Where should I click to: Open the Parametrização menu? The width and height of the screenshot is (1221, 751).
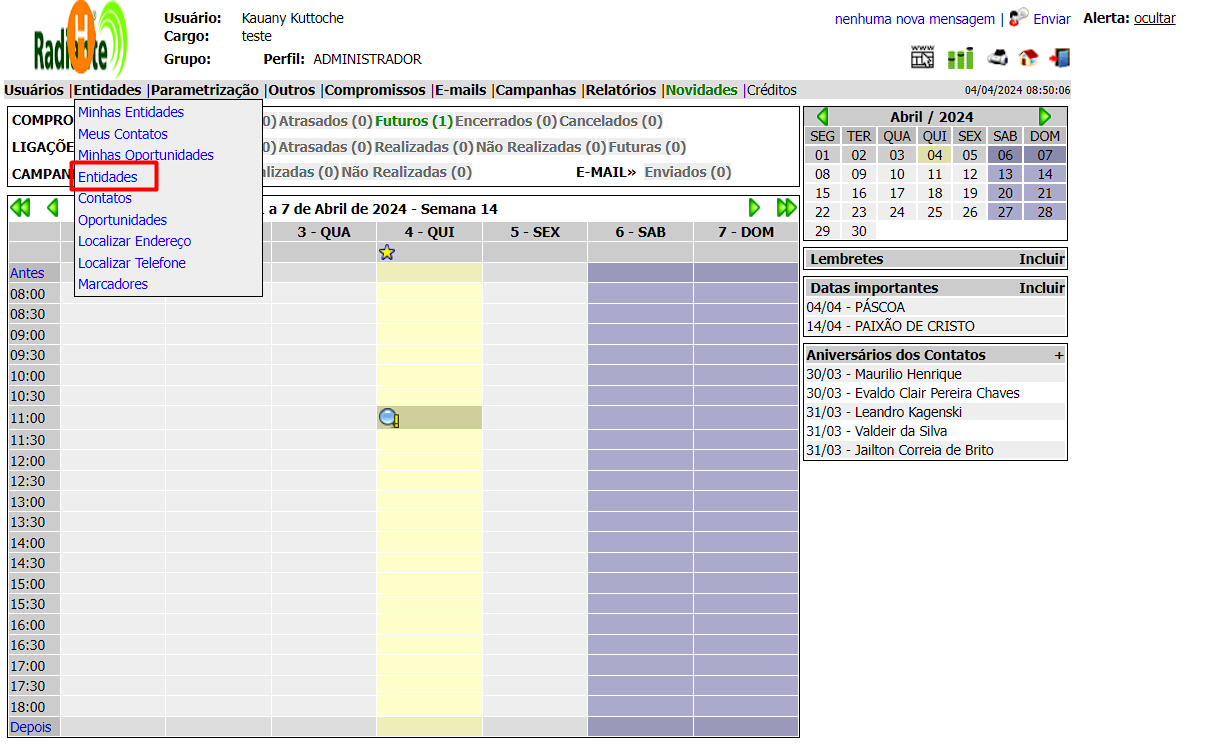[x=205, y=90]
